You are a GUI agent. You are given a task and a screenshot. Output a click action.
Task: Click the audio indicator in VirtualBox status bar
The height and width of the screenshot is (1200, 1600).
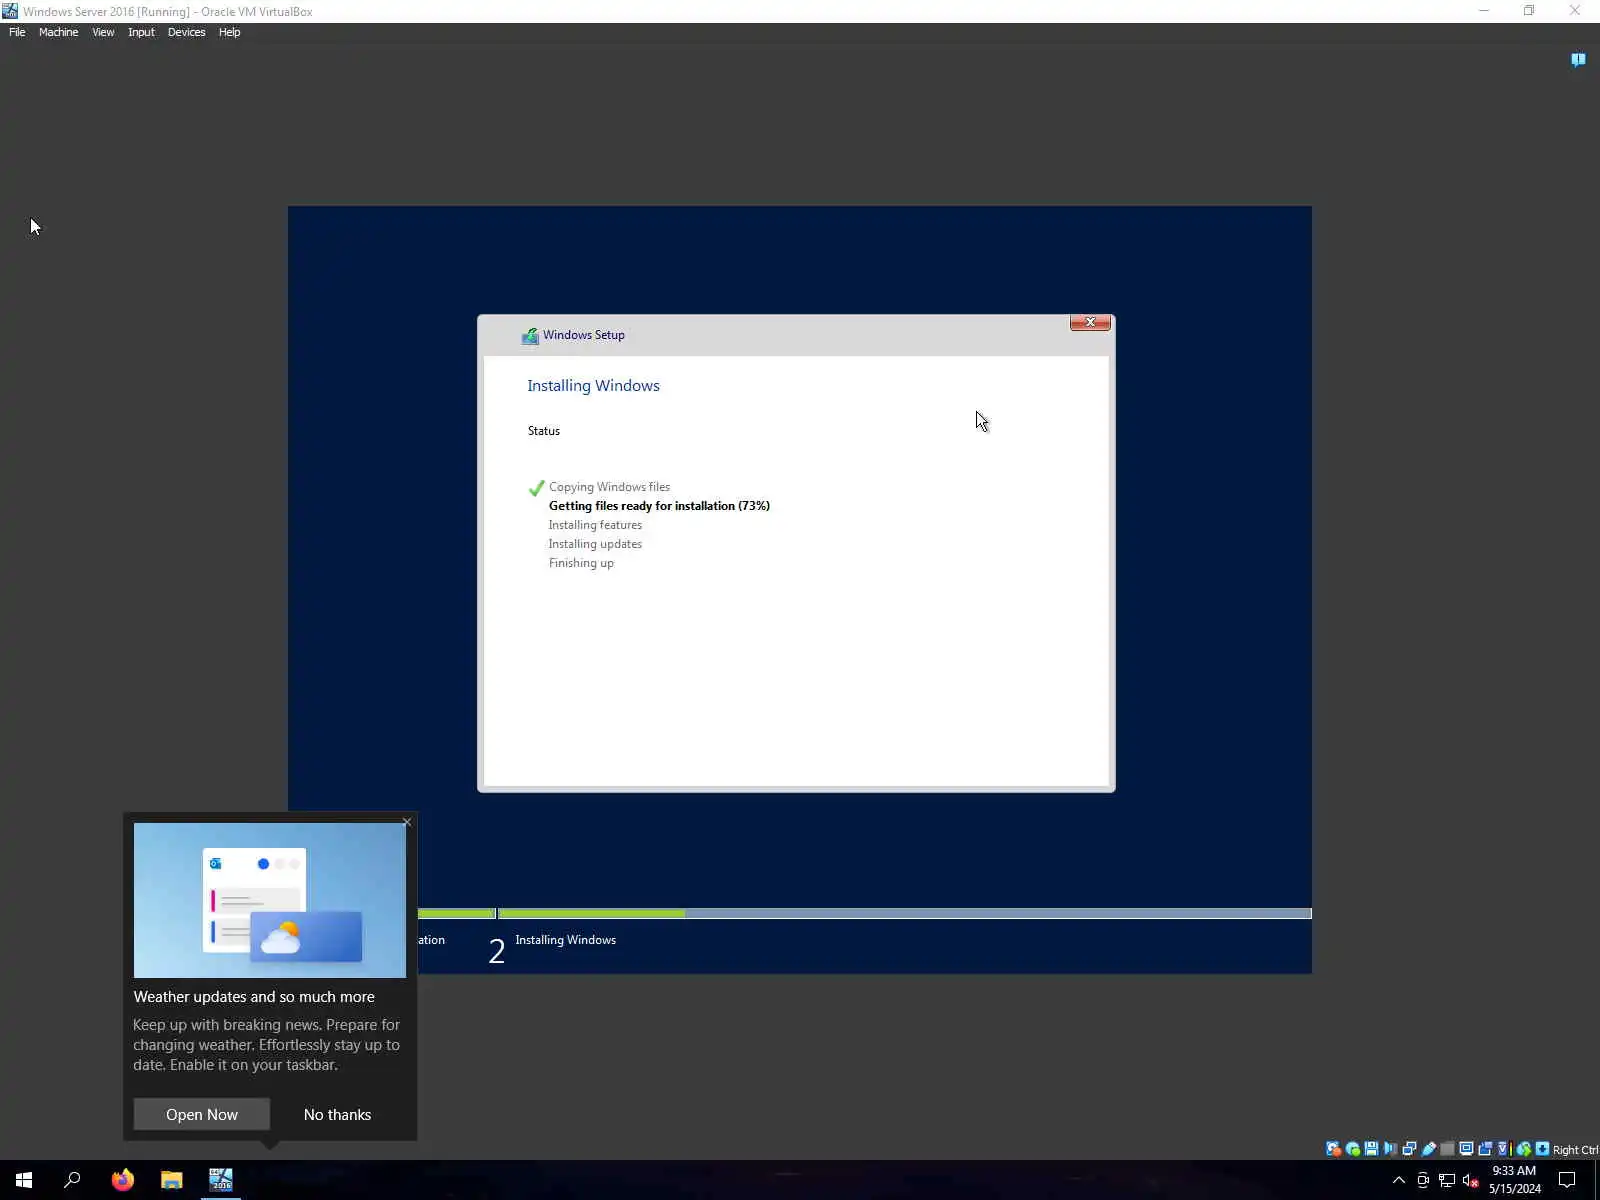point(1390,1149)
